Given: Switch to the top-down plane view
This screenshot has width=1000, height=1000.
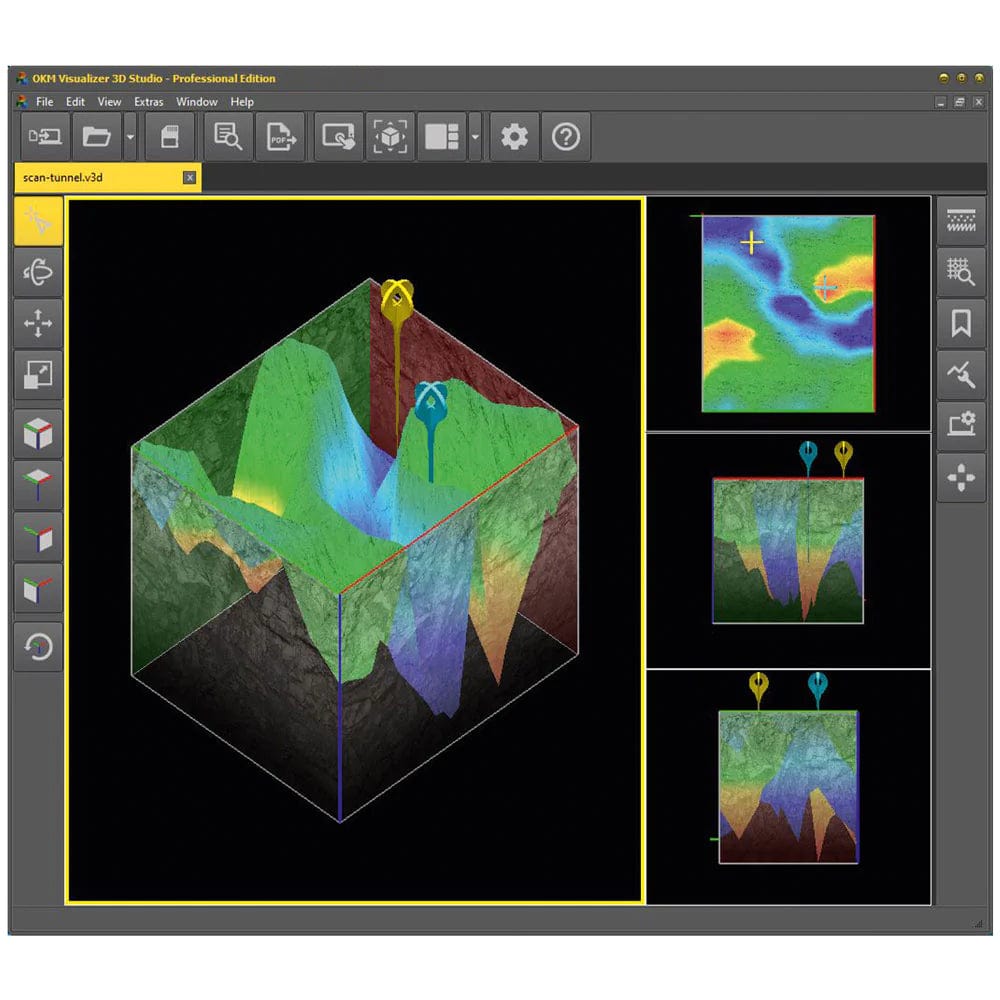Looking at the screenshot, I should (37, 484).
